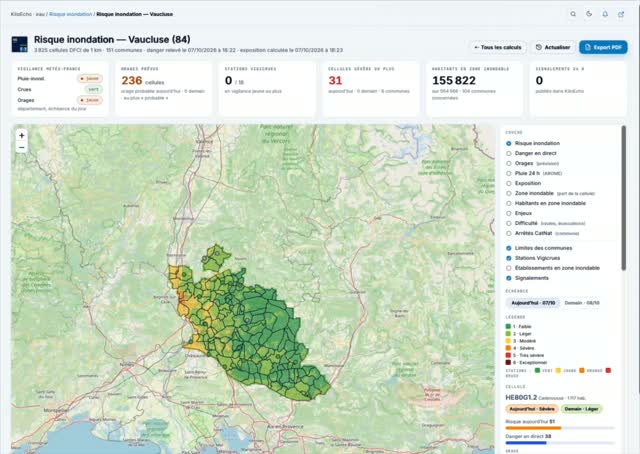The image size is (640, 454).
Task: Click the '1 · Faible' green legend swatch
Action: tap(508, 326)
